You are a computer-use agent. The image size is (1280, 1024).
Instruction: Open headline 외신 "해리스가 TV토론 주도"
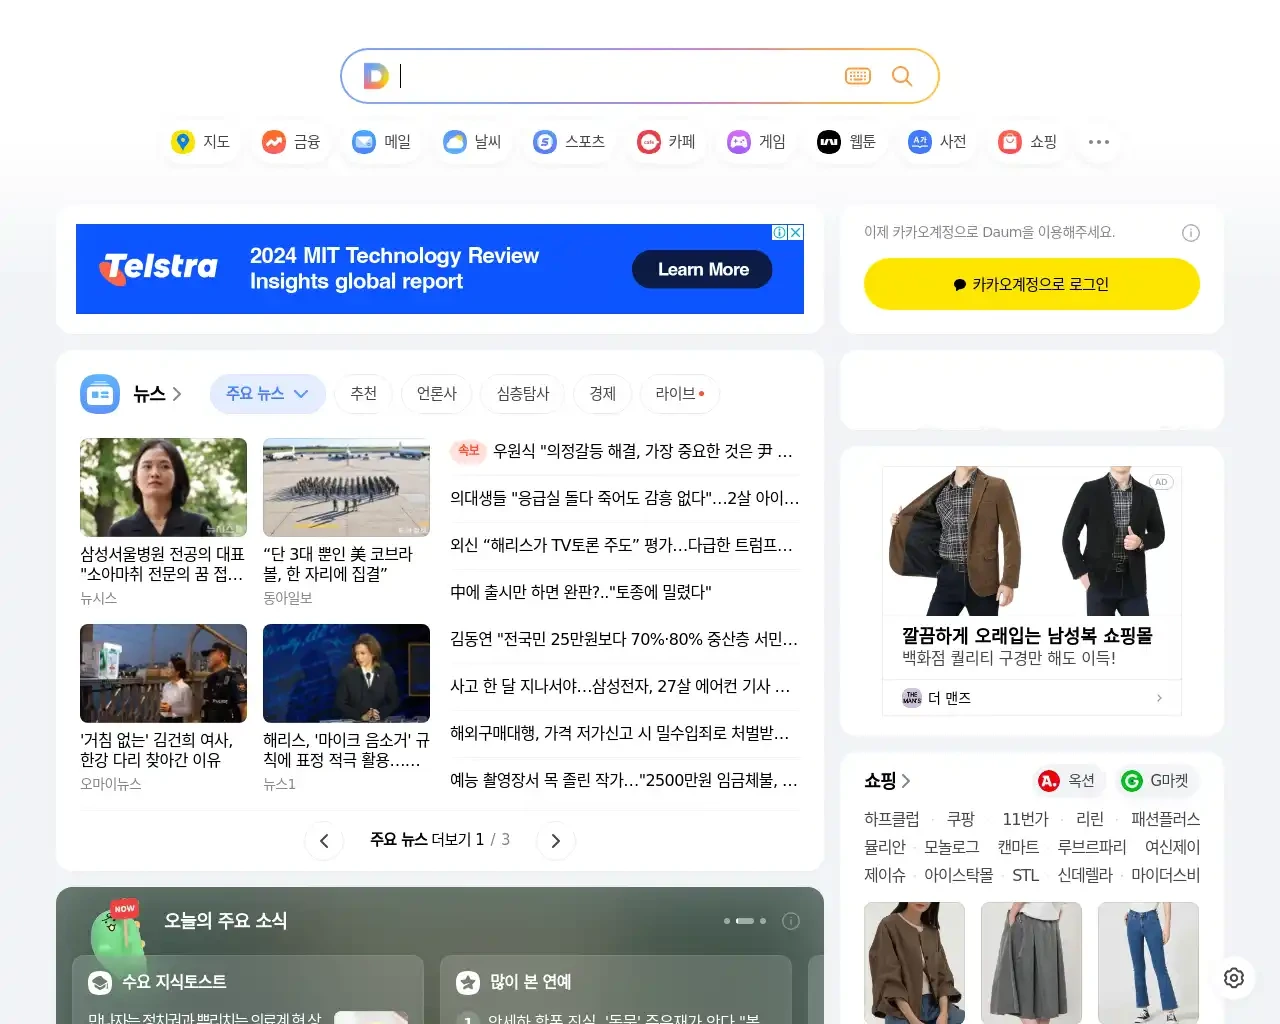(x=621, y=545)
